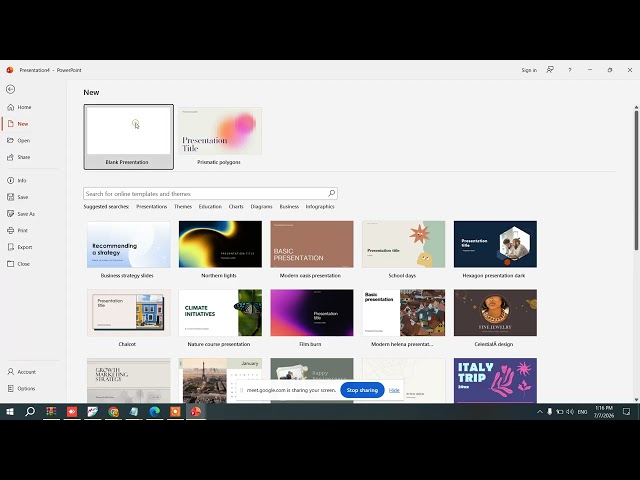The width and height of the screenshot is (640, 480).
Task: Click scrollbar down arrow
Action: click(x=636, y=400)
